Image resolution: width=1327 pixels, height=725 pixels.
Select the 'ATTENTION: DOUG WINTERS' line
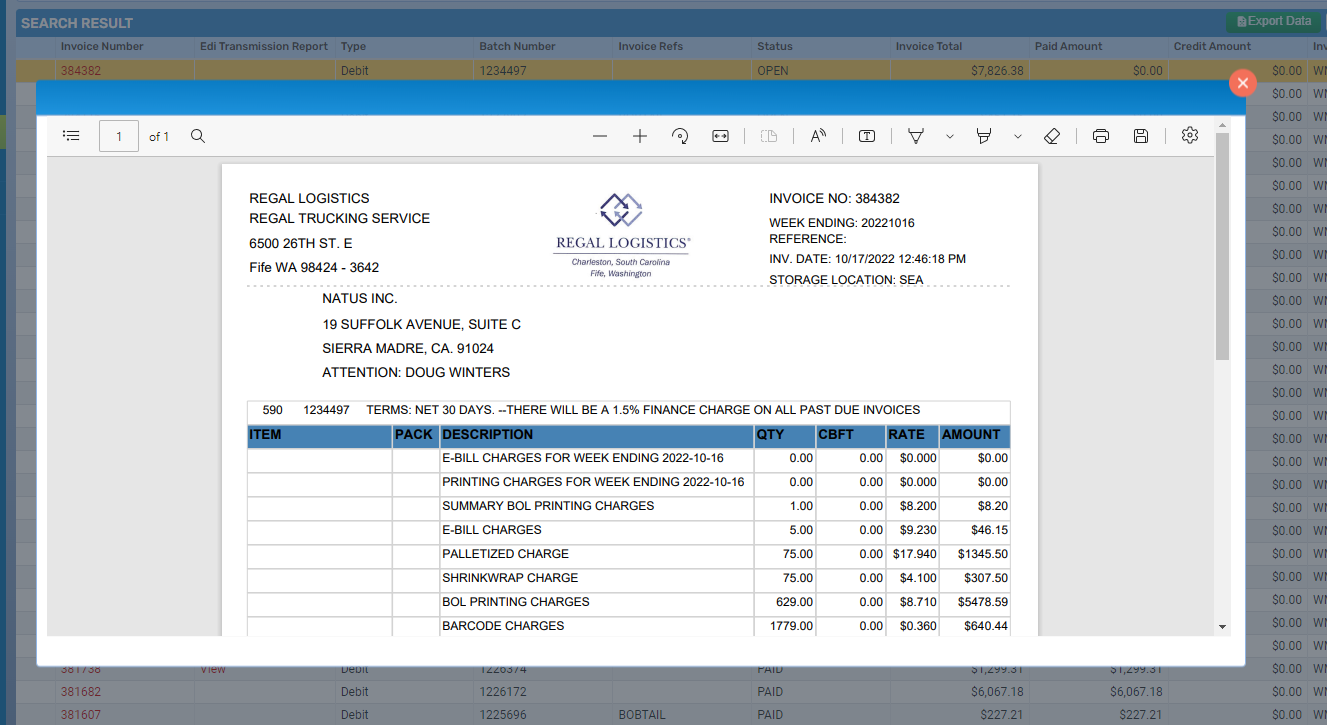[x=416, y=372]
